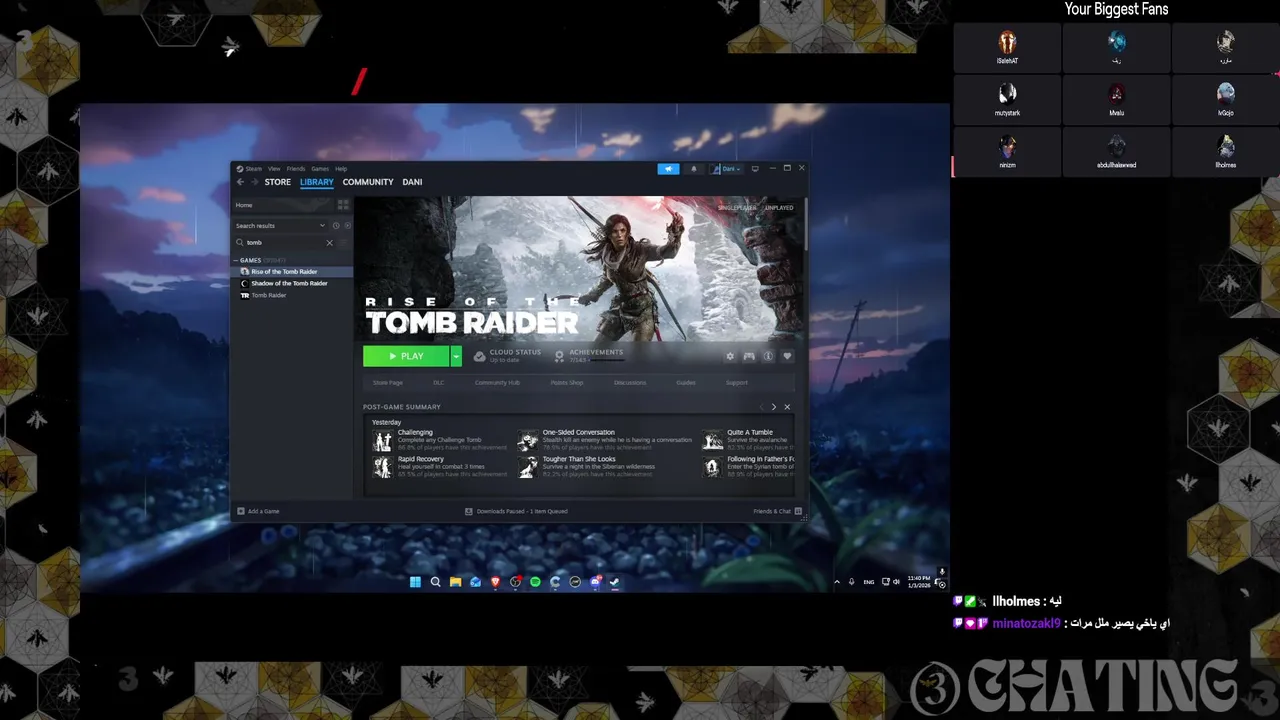The image size is (1280, 720).
Task: Open Spotify from taskbar
Action: click(x=535, y=582)
